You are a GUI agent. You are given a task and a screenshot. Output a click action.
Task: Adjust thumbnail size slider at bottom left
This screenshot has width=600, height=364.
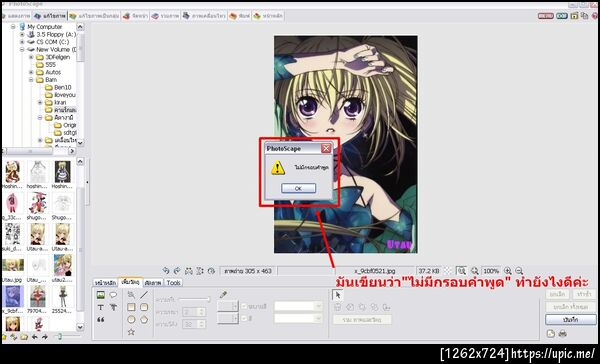[67, 336]
